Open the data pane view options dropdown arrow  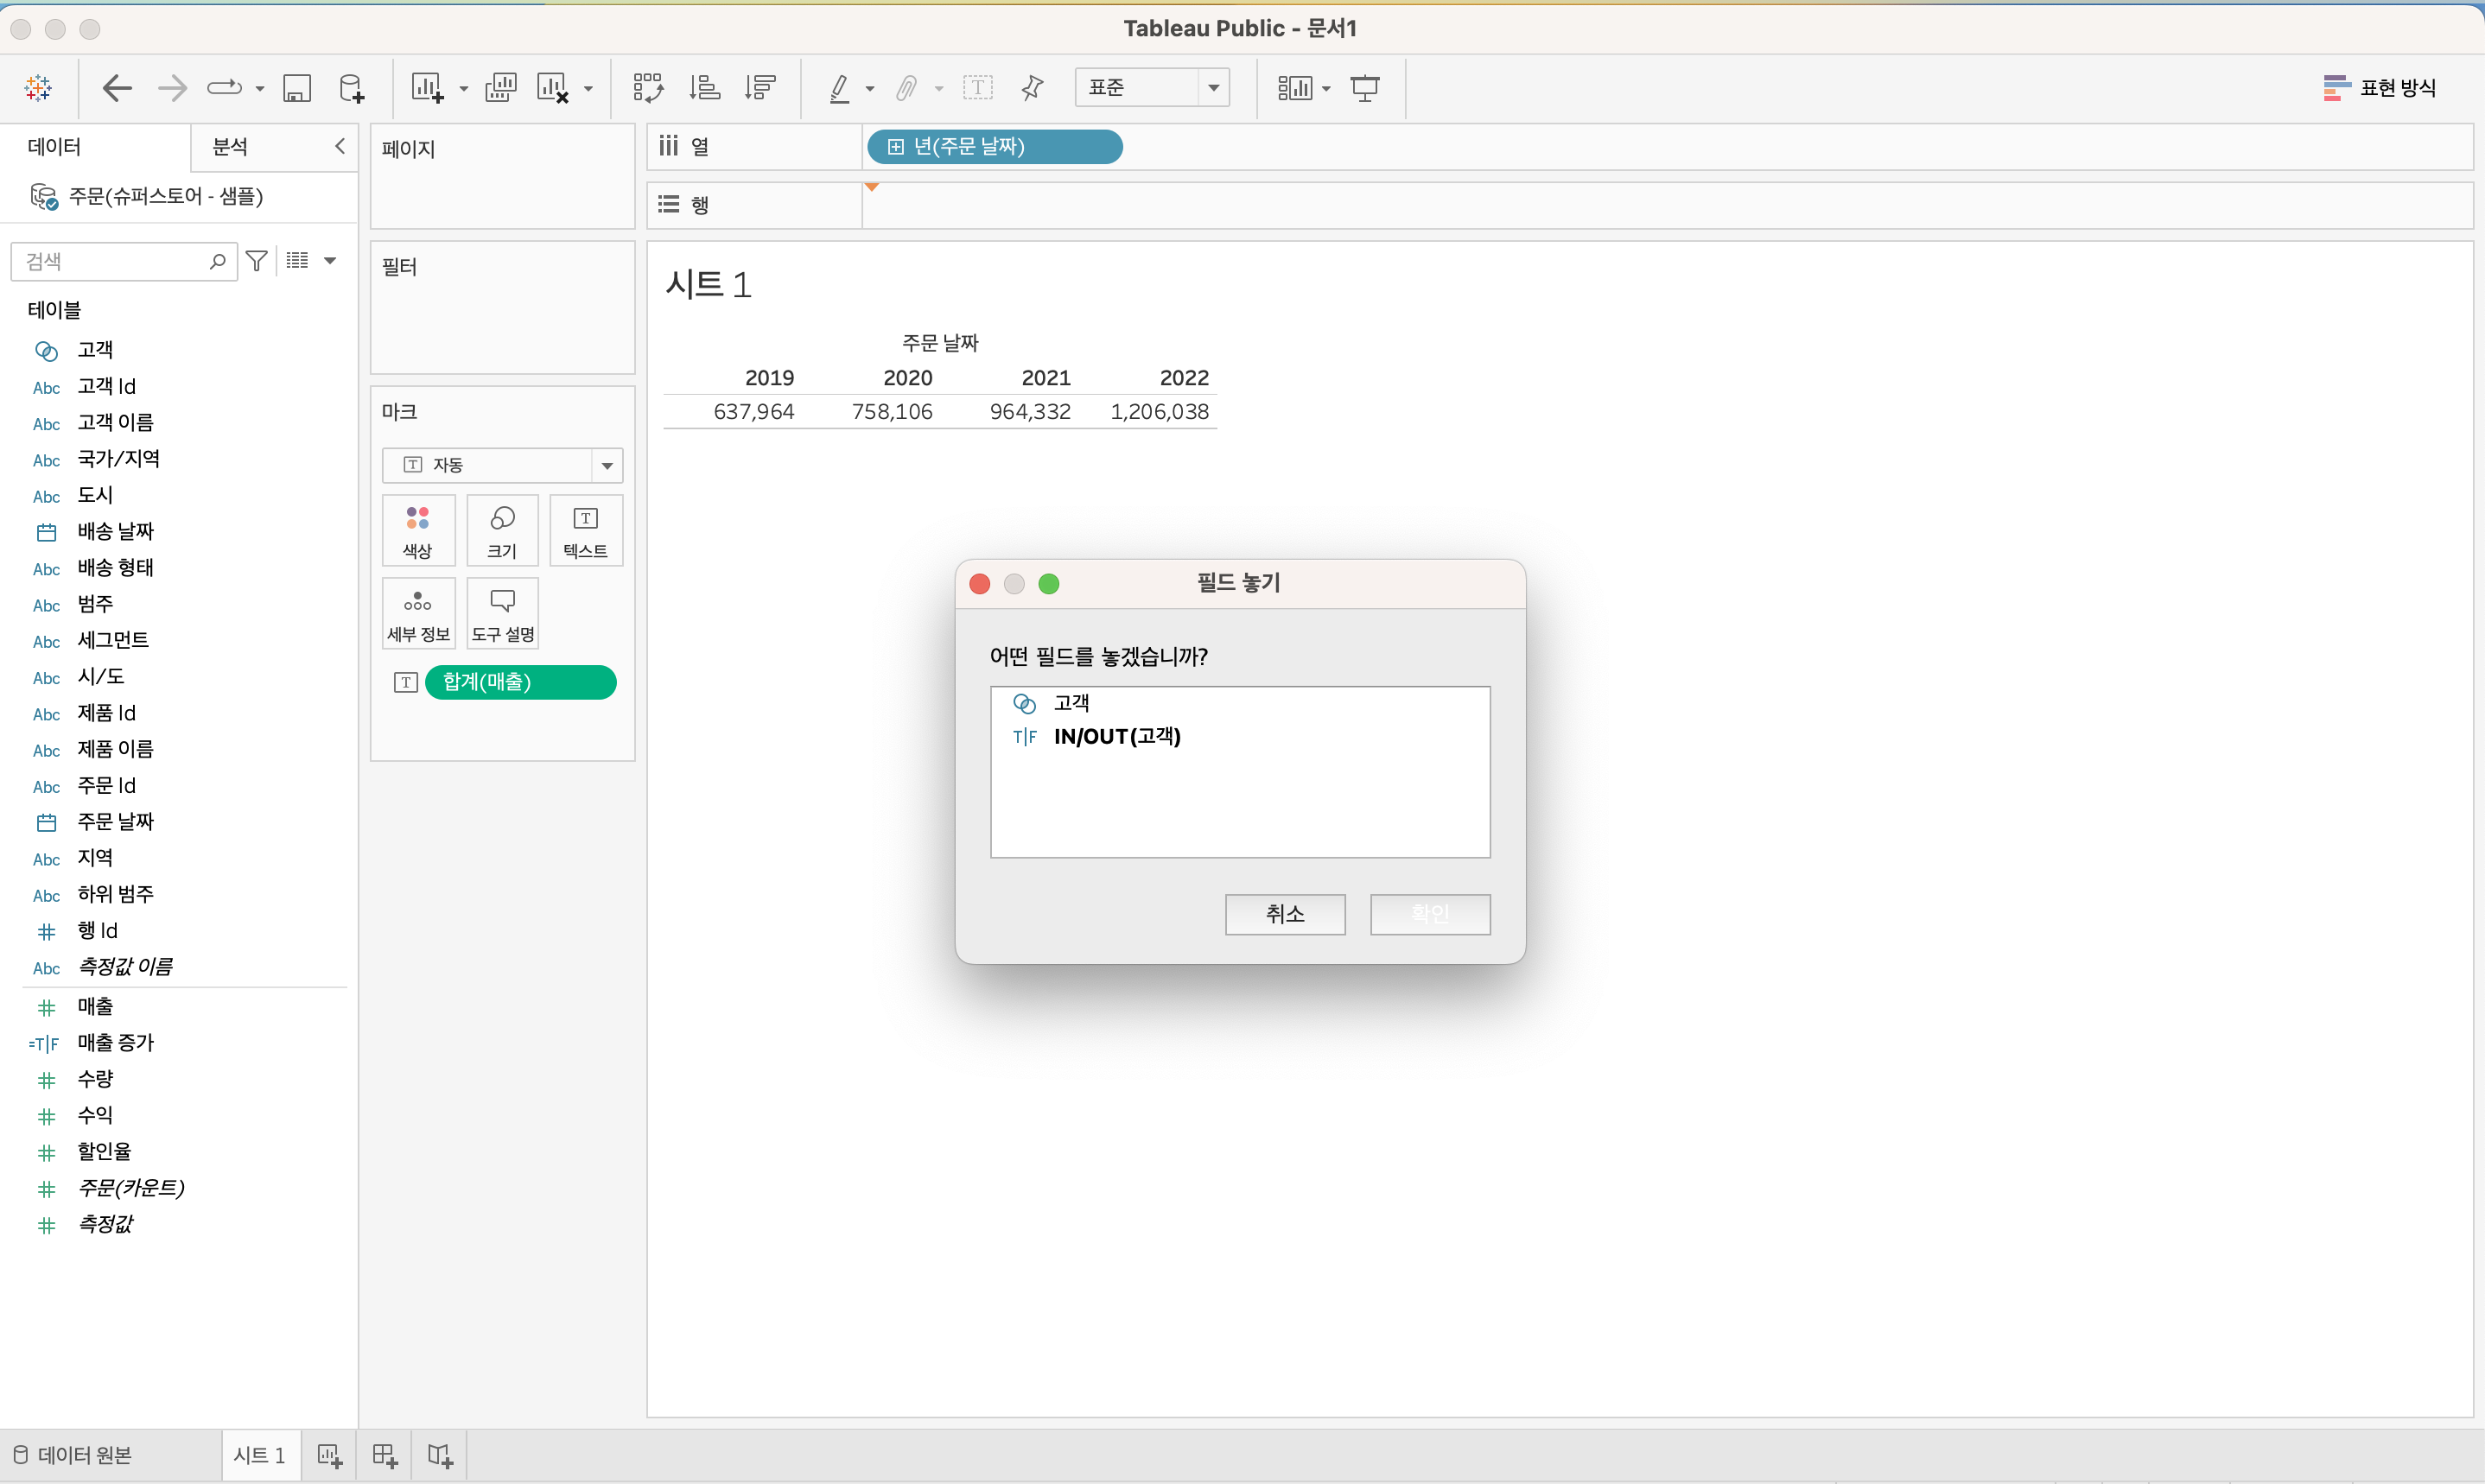click(330, 261)
